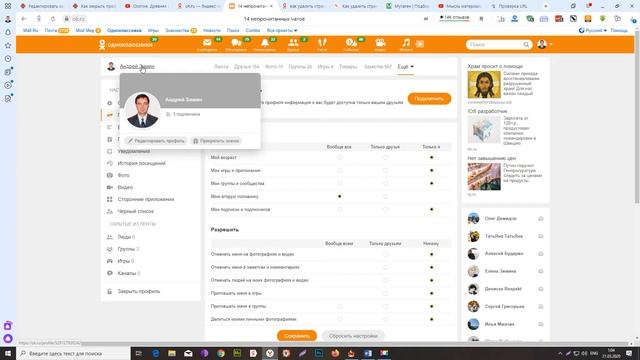Viewport: 640px width, 360px height.
Task: Open Chrome icon on taskbar
Action: point(221,353)
